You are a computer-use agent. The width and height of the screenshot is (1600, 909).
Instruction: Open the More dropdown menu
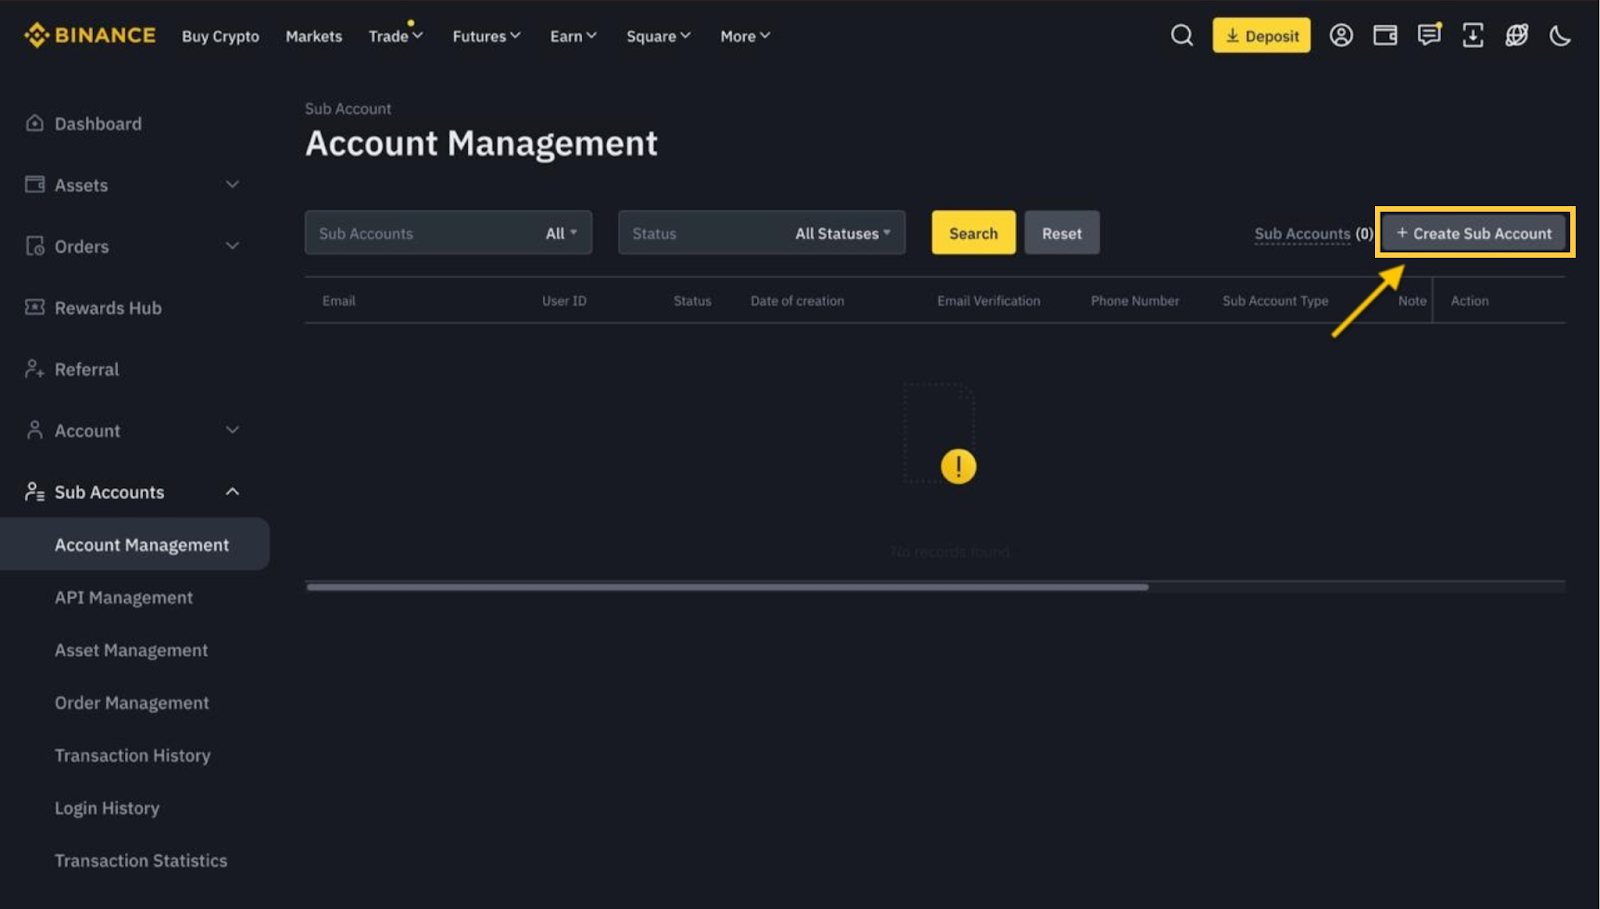click(x=745, y=36)
